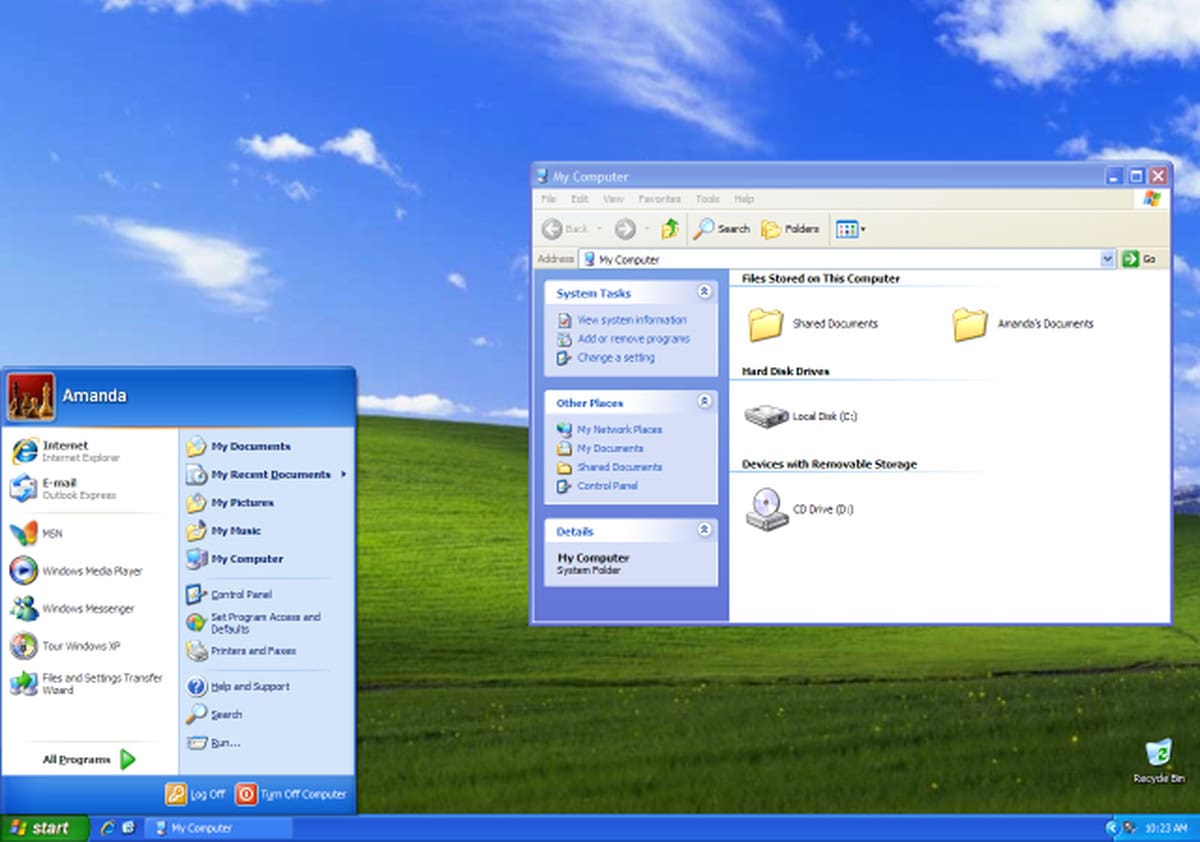Expand All Programs menu
Screen dimensions: 1200x842
coord(89,760)
